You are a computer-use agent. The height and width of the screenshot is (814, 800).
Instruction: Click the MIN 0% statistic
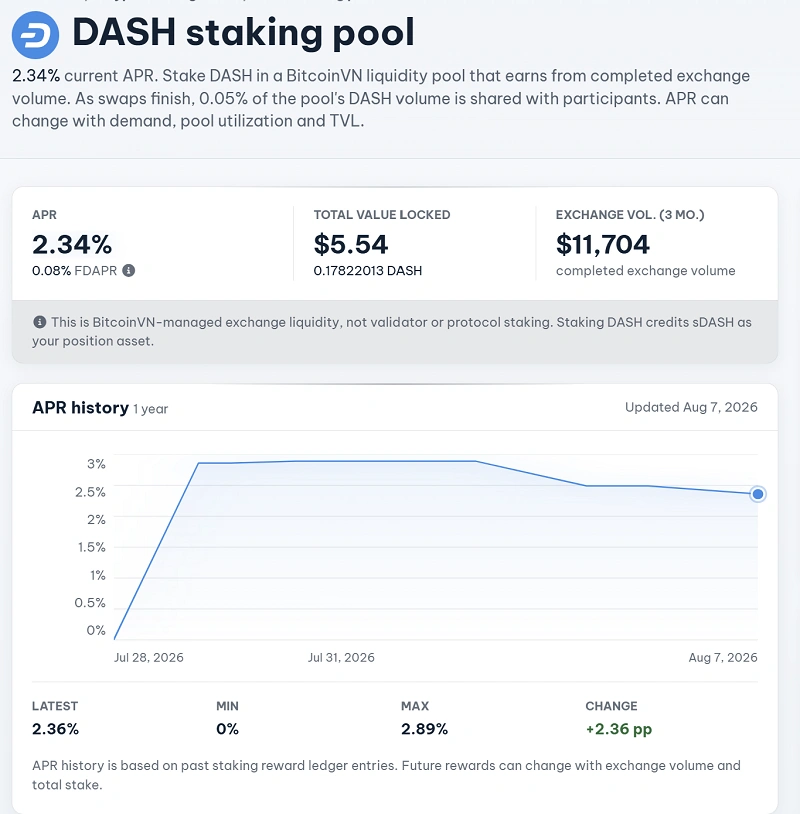click(x=227, y=718)
